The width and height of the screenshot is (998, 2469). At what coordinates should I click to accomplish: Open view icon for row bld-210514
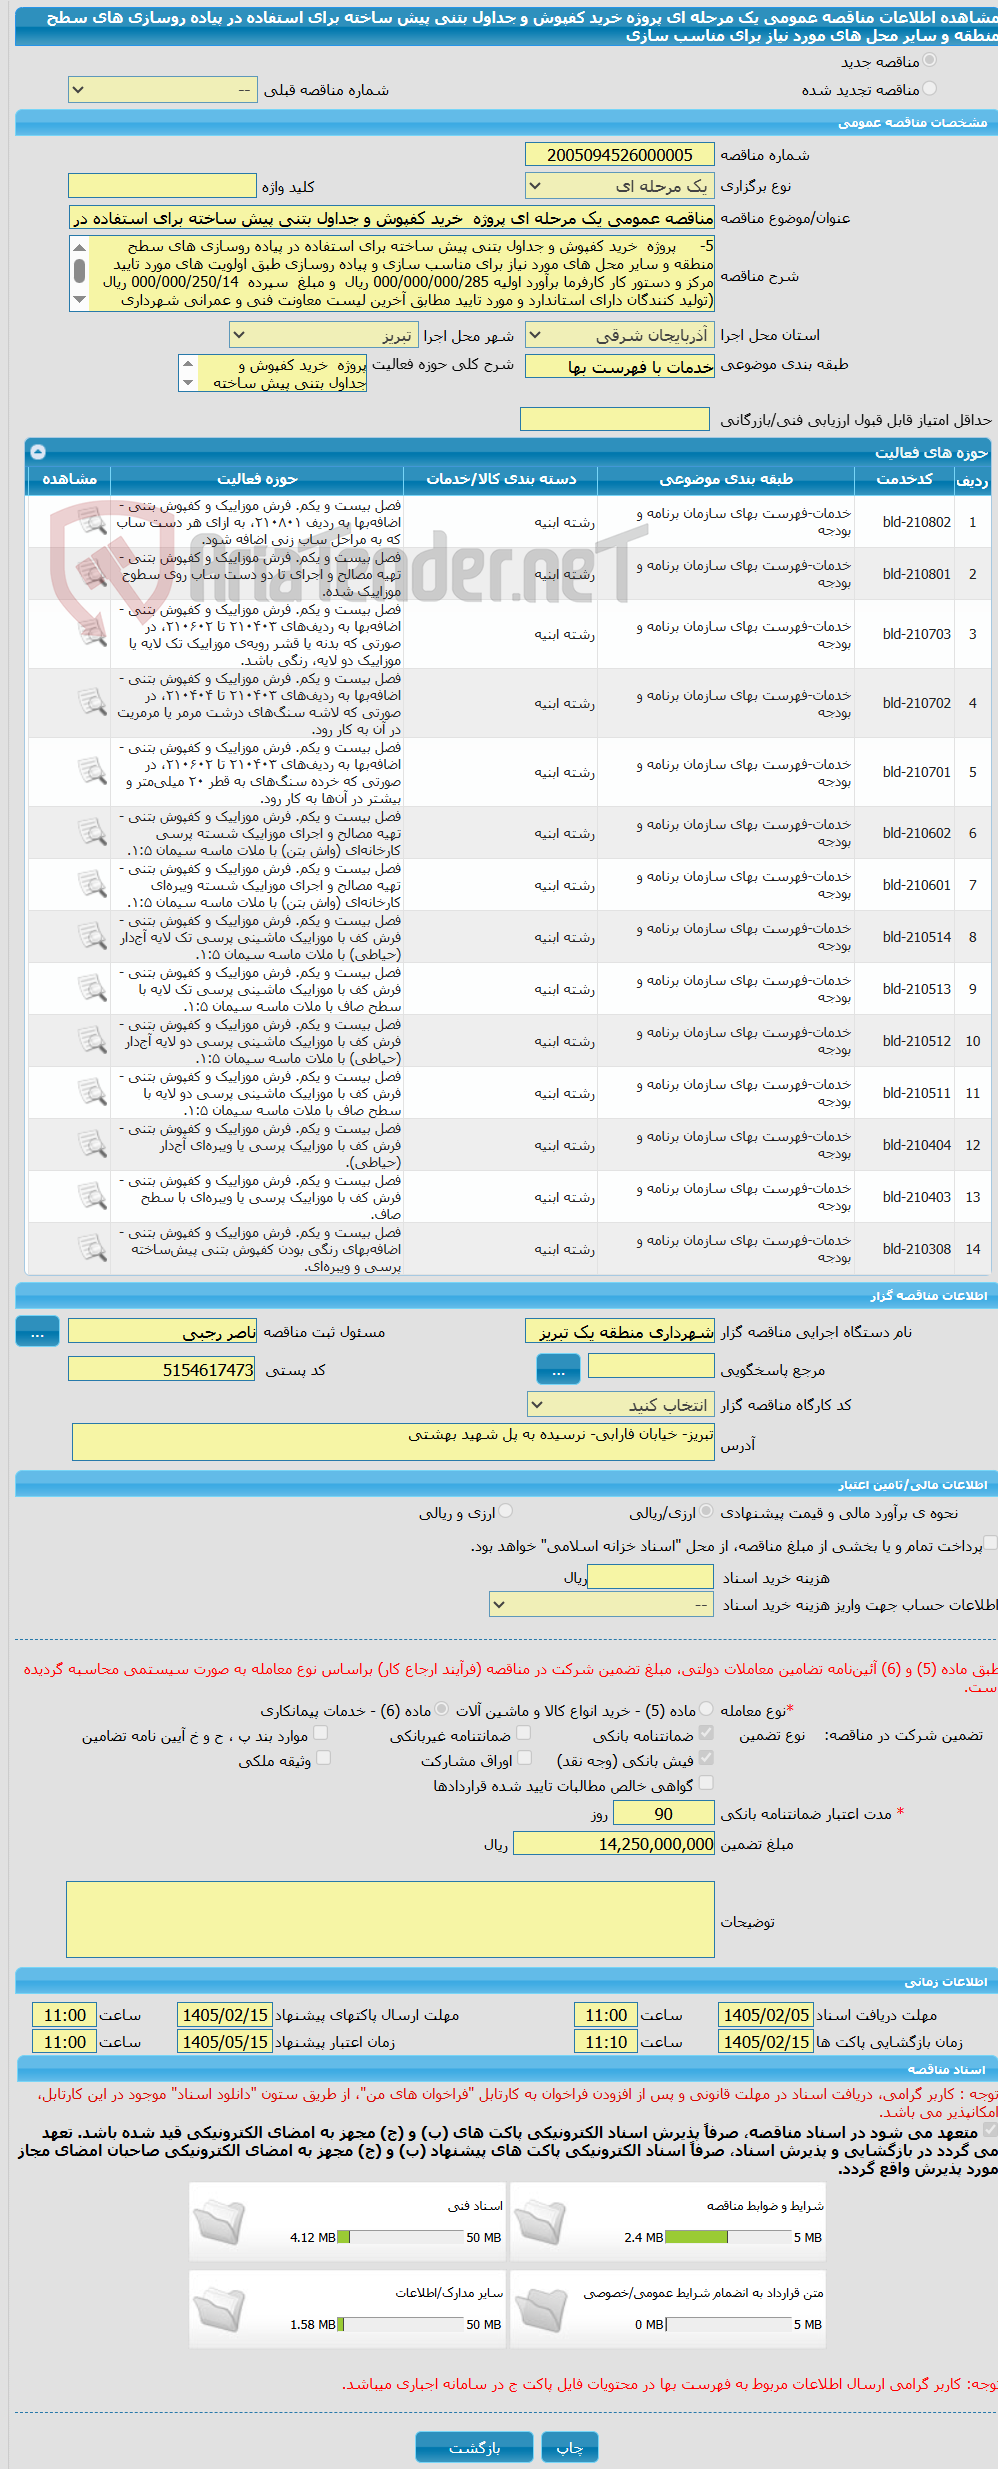pyautogui.click(x=92, y=937)
